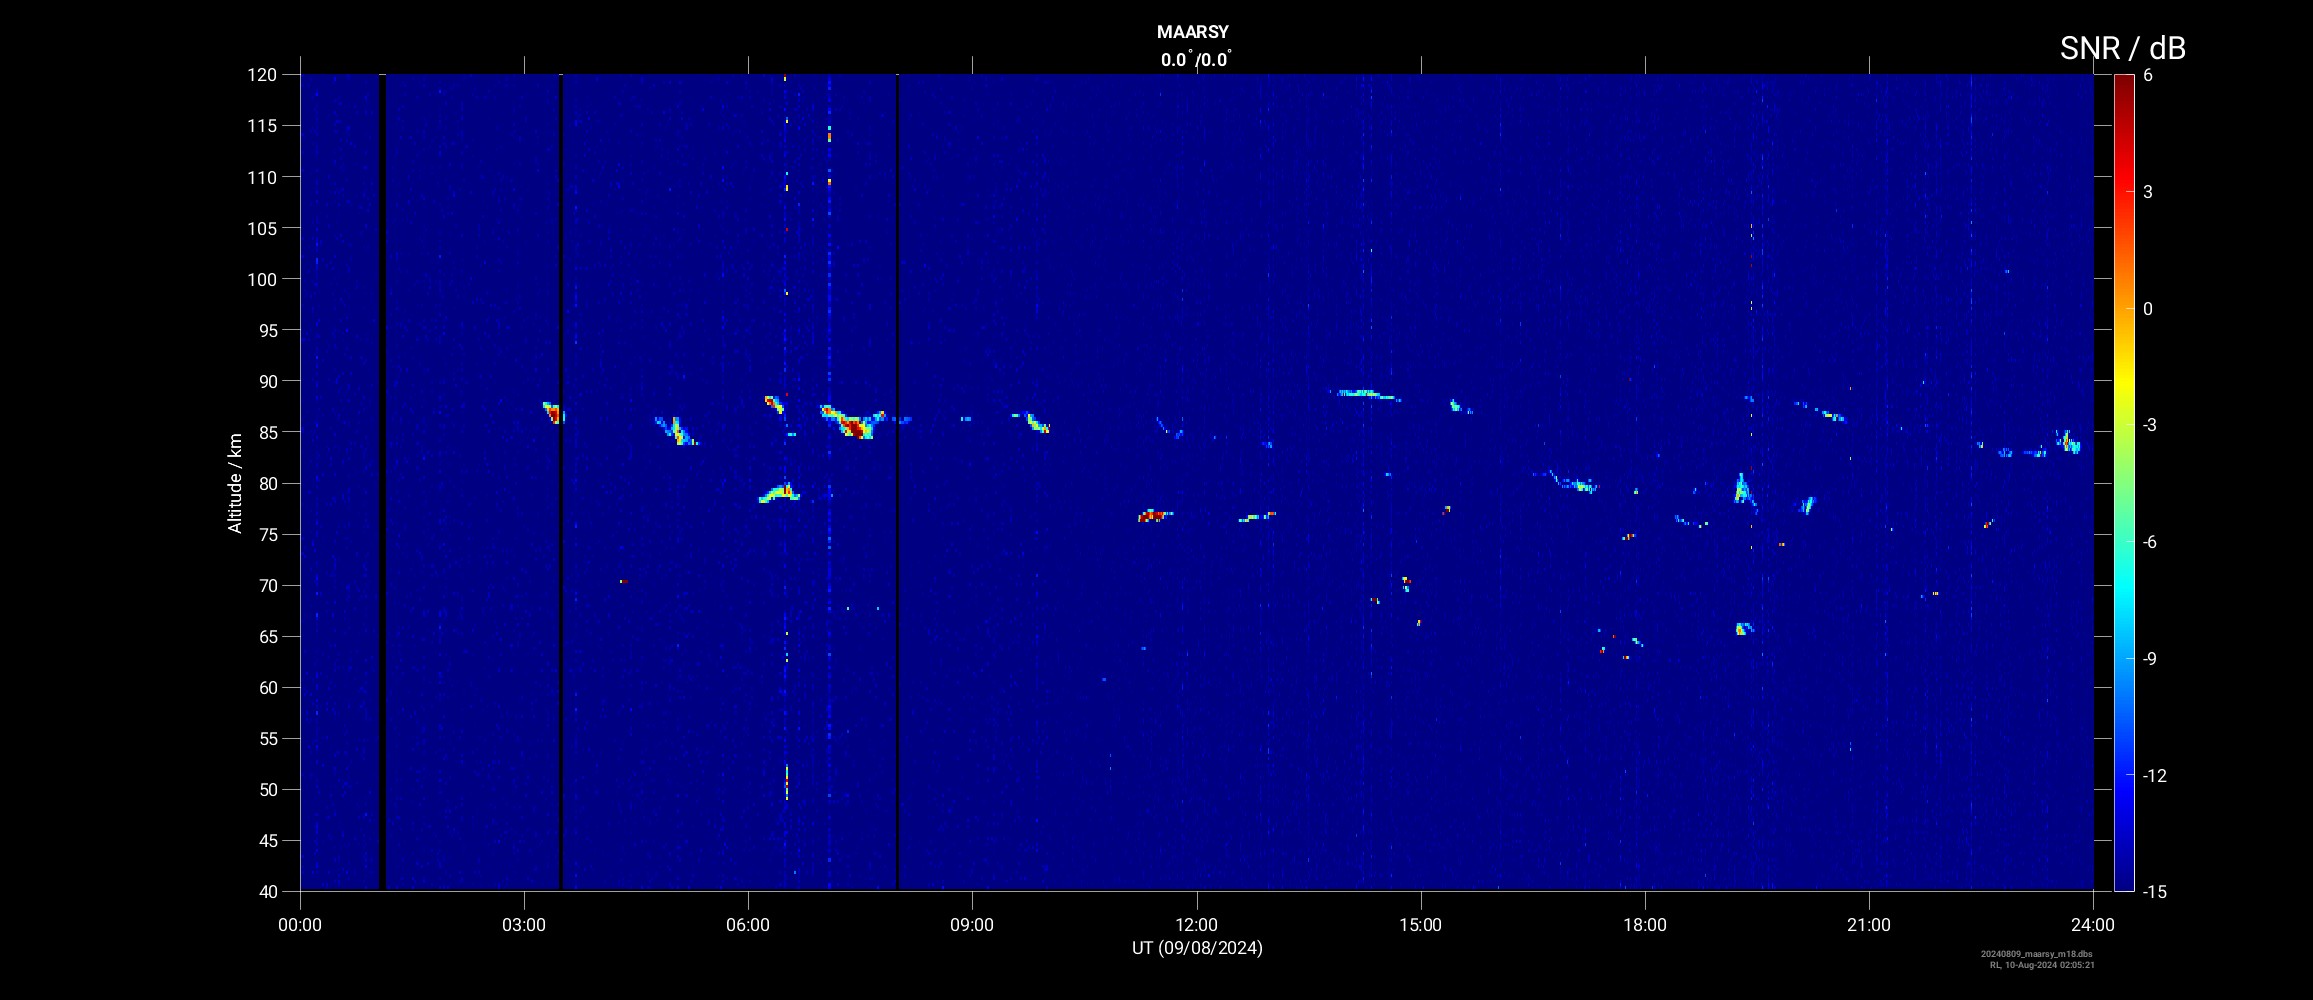Click the 21:00 time tick label
This screenshot has width=2313, height=1000.
[x=1869, y=925]
